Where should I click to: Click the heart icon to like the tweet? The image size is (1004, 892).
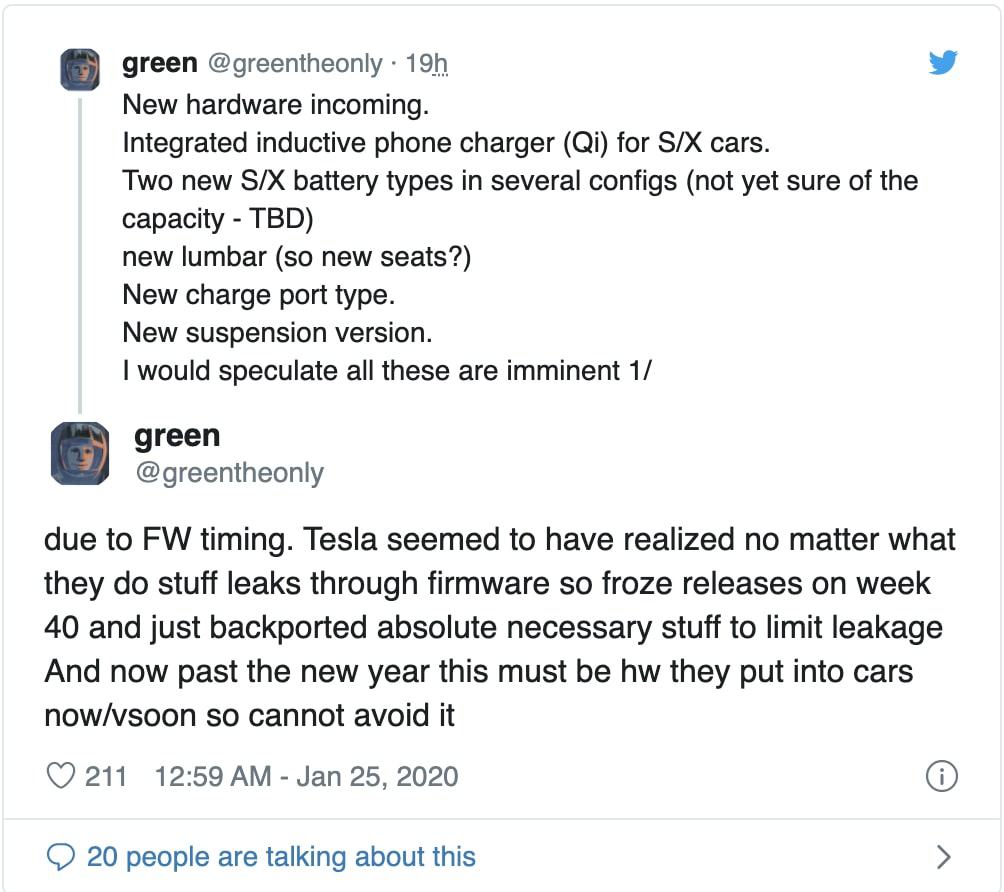[x=63, y=774]
